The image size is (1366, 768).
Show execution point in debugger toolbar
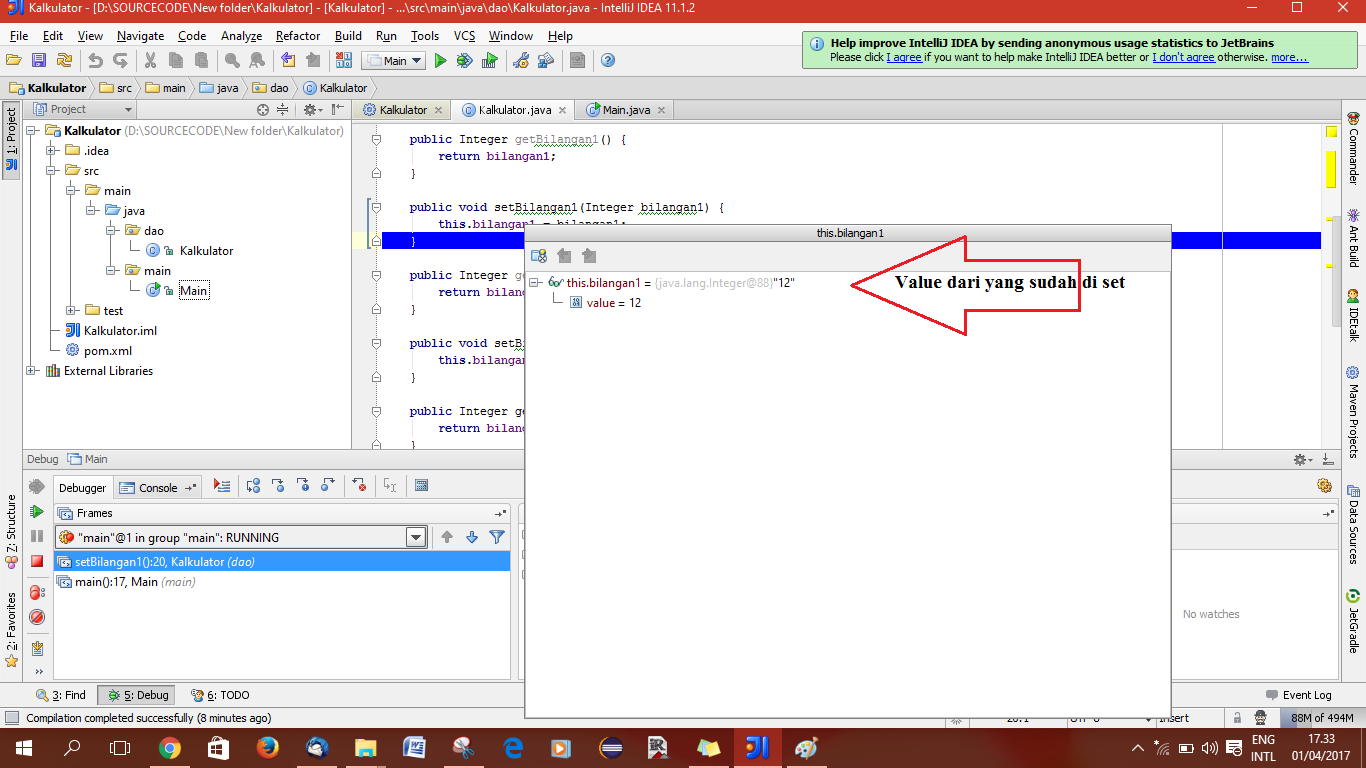(x=222, y=486)
